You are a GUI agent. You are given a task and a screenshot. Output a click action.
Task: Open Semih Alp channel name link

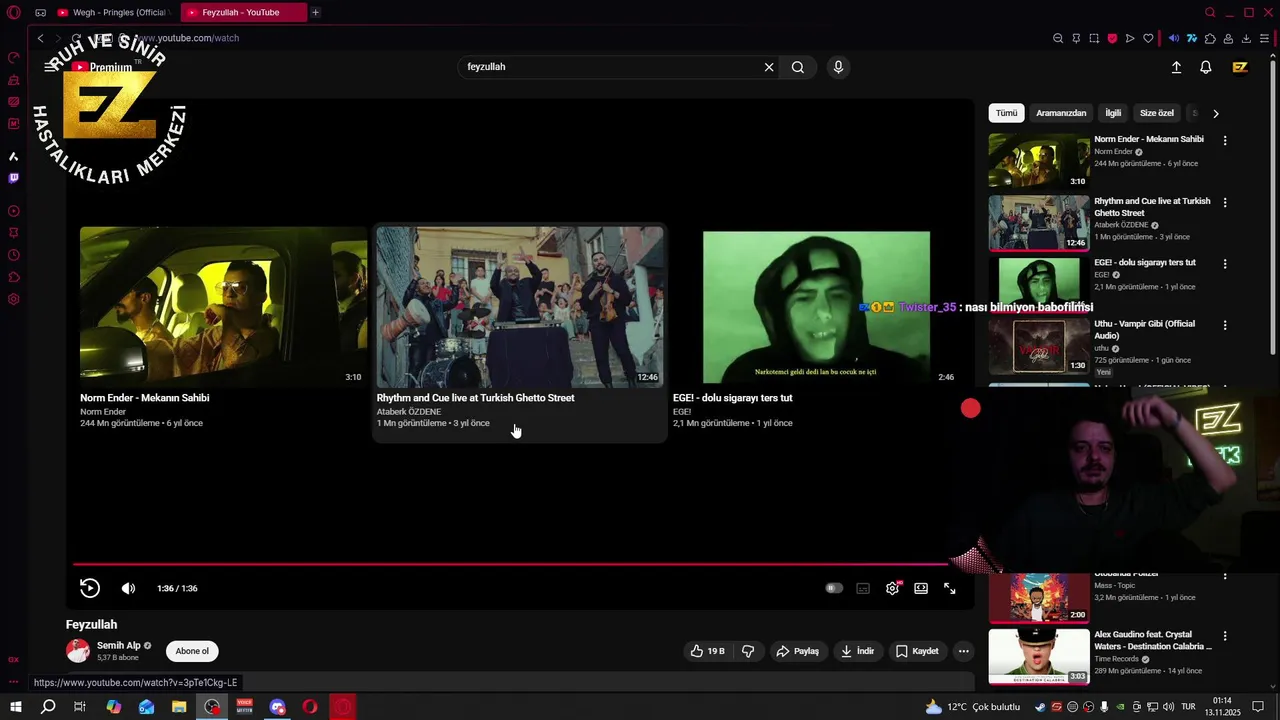point(119,646)
